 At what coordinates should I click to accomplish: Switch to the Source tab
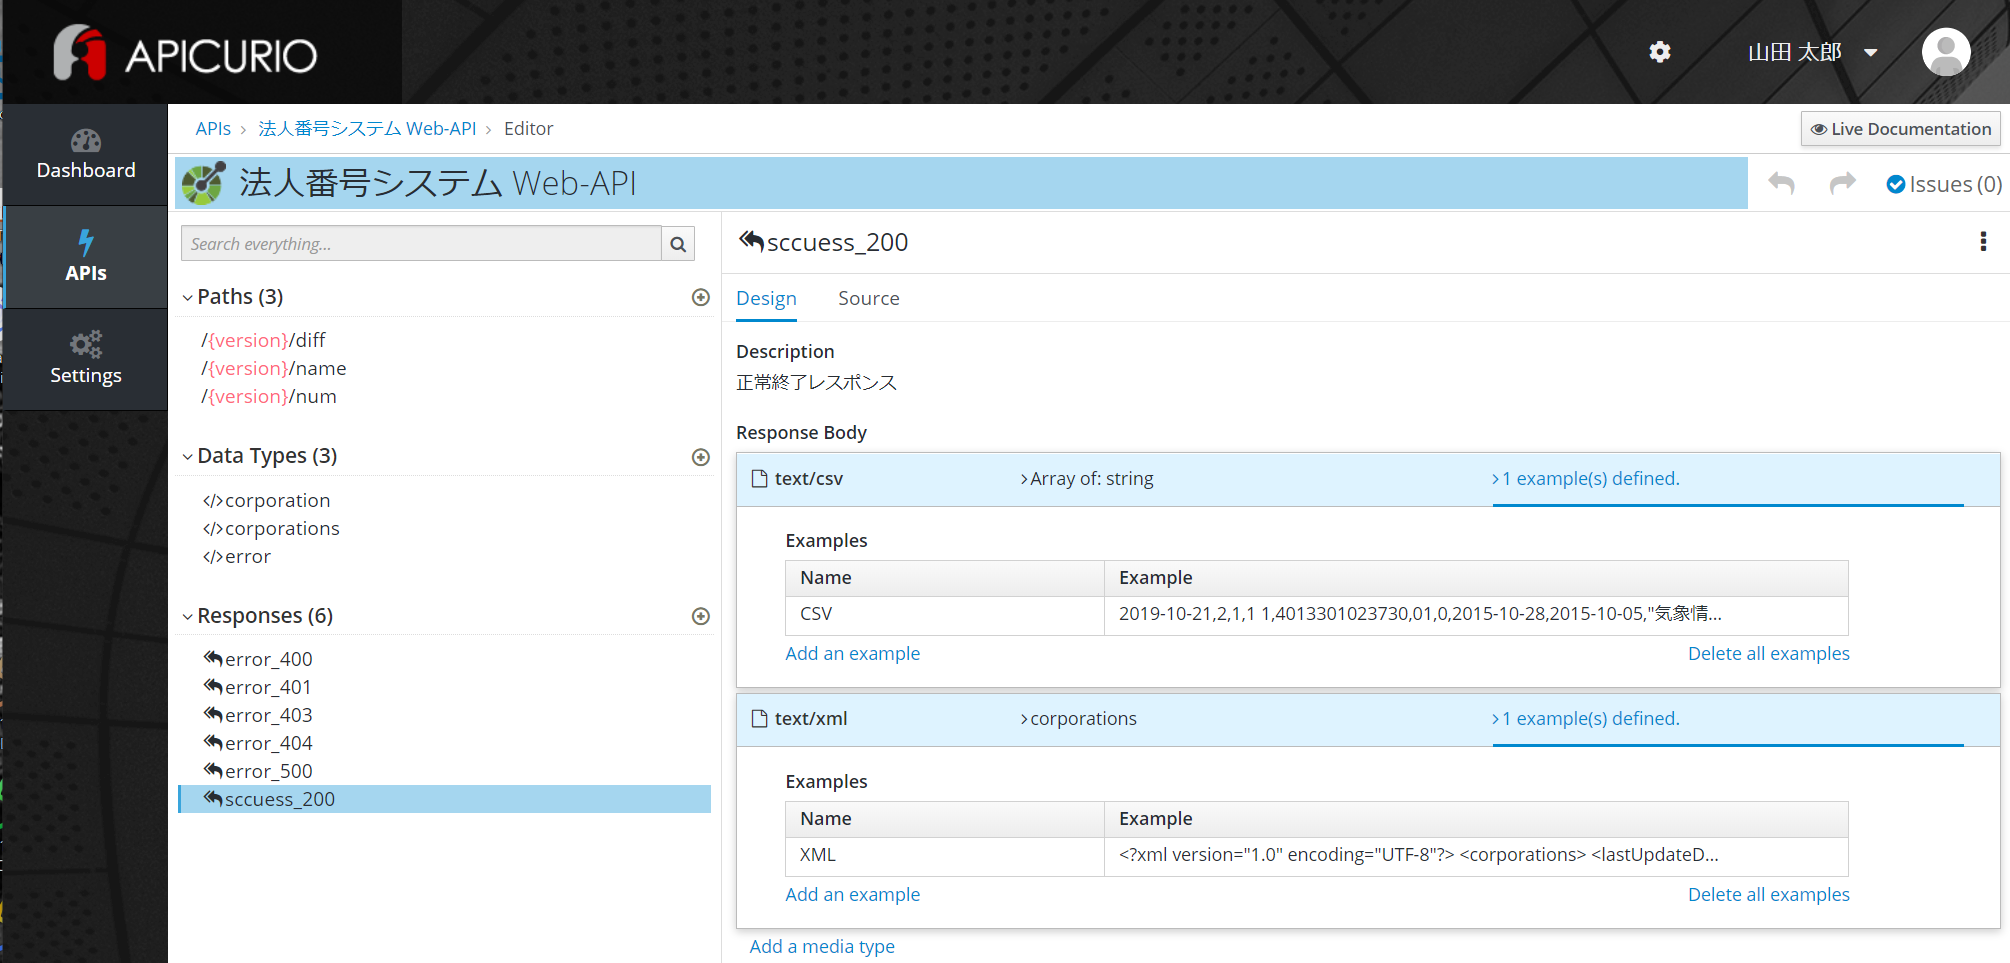(868, 298)
